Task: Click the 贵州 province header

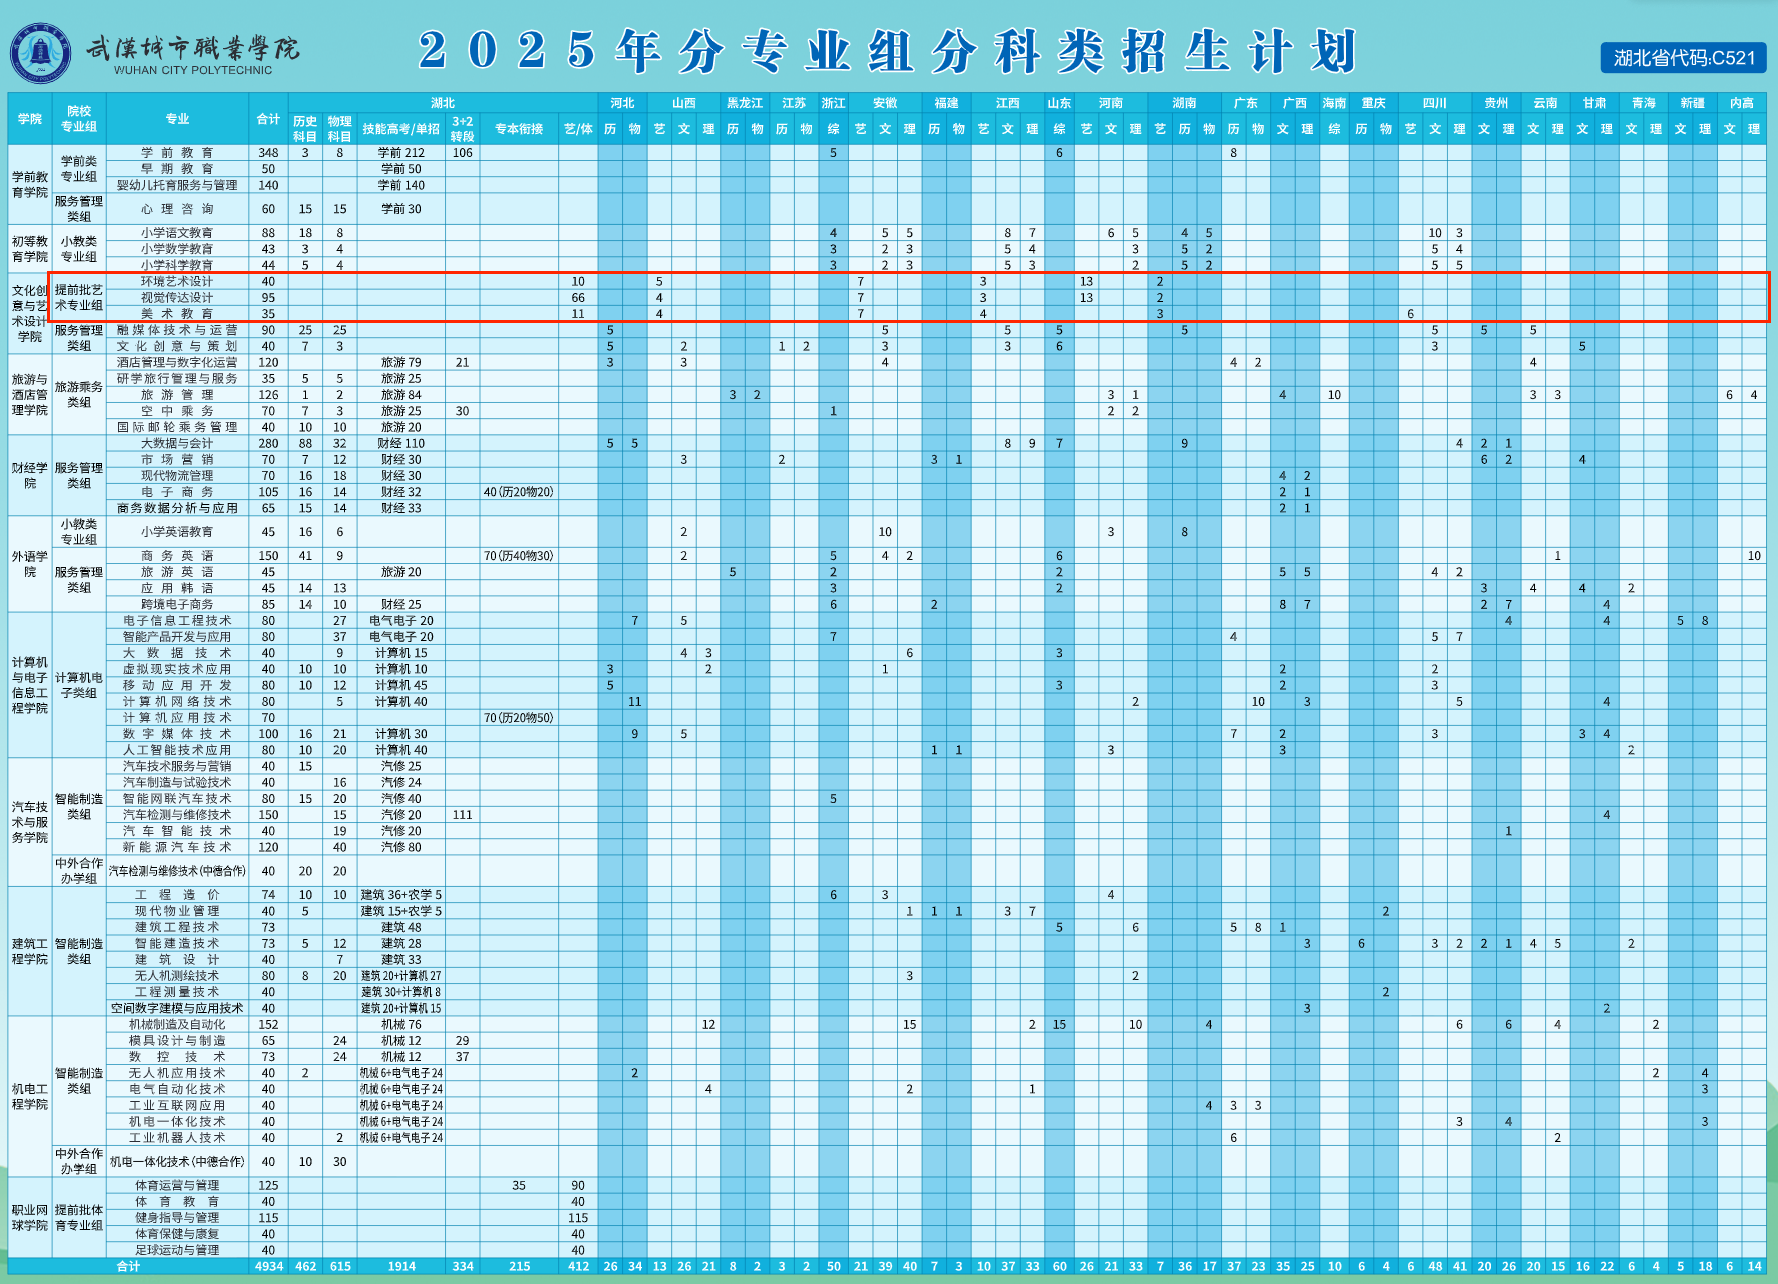Action: (x=1496, y=103)
